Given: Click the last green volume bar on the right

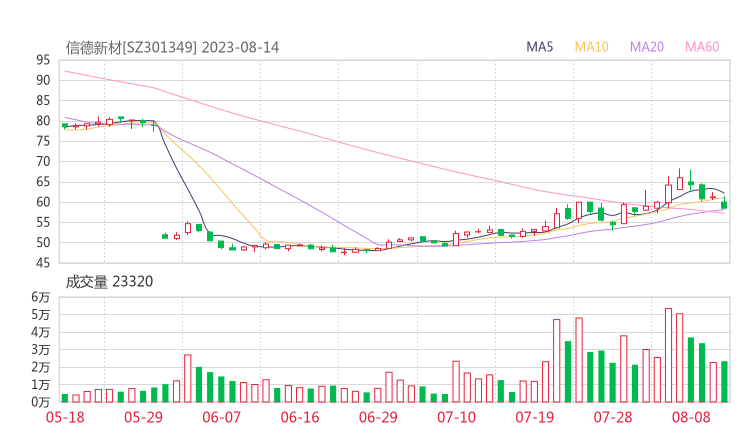Looking at the screenshot, I should pyautogui.click(x=724, y=382).
